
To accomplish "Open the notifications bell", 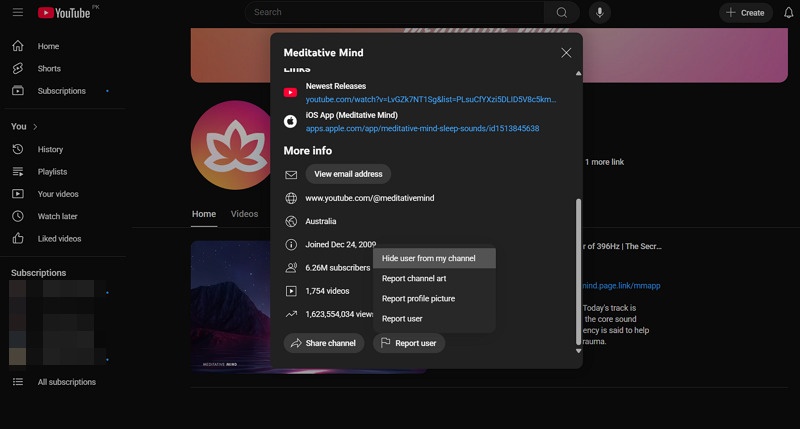I will coord(788,13).
